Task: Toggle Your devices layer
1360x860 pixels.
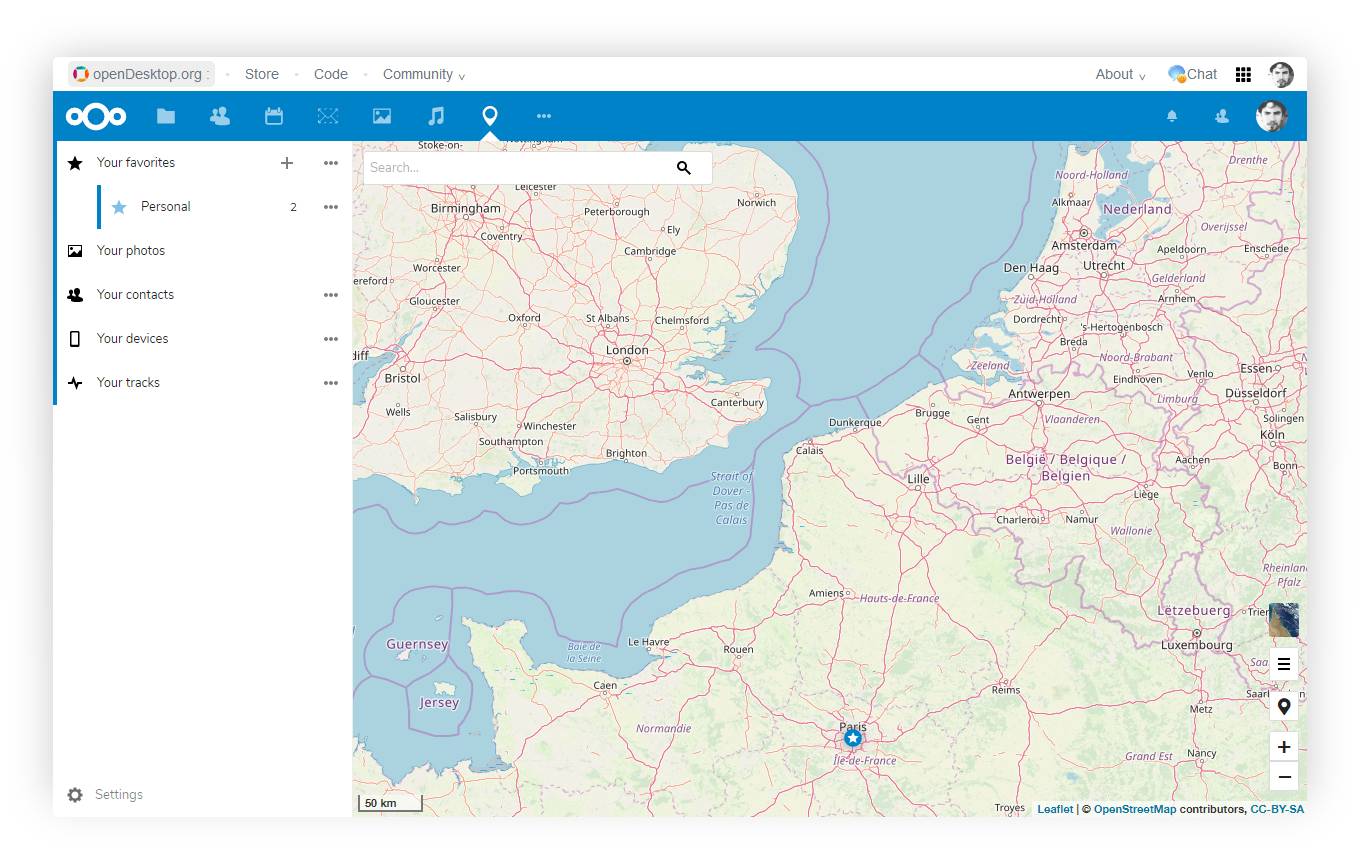Action: 133,339
